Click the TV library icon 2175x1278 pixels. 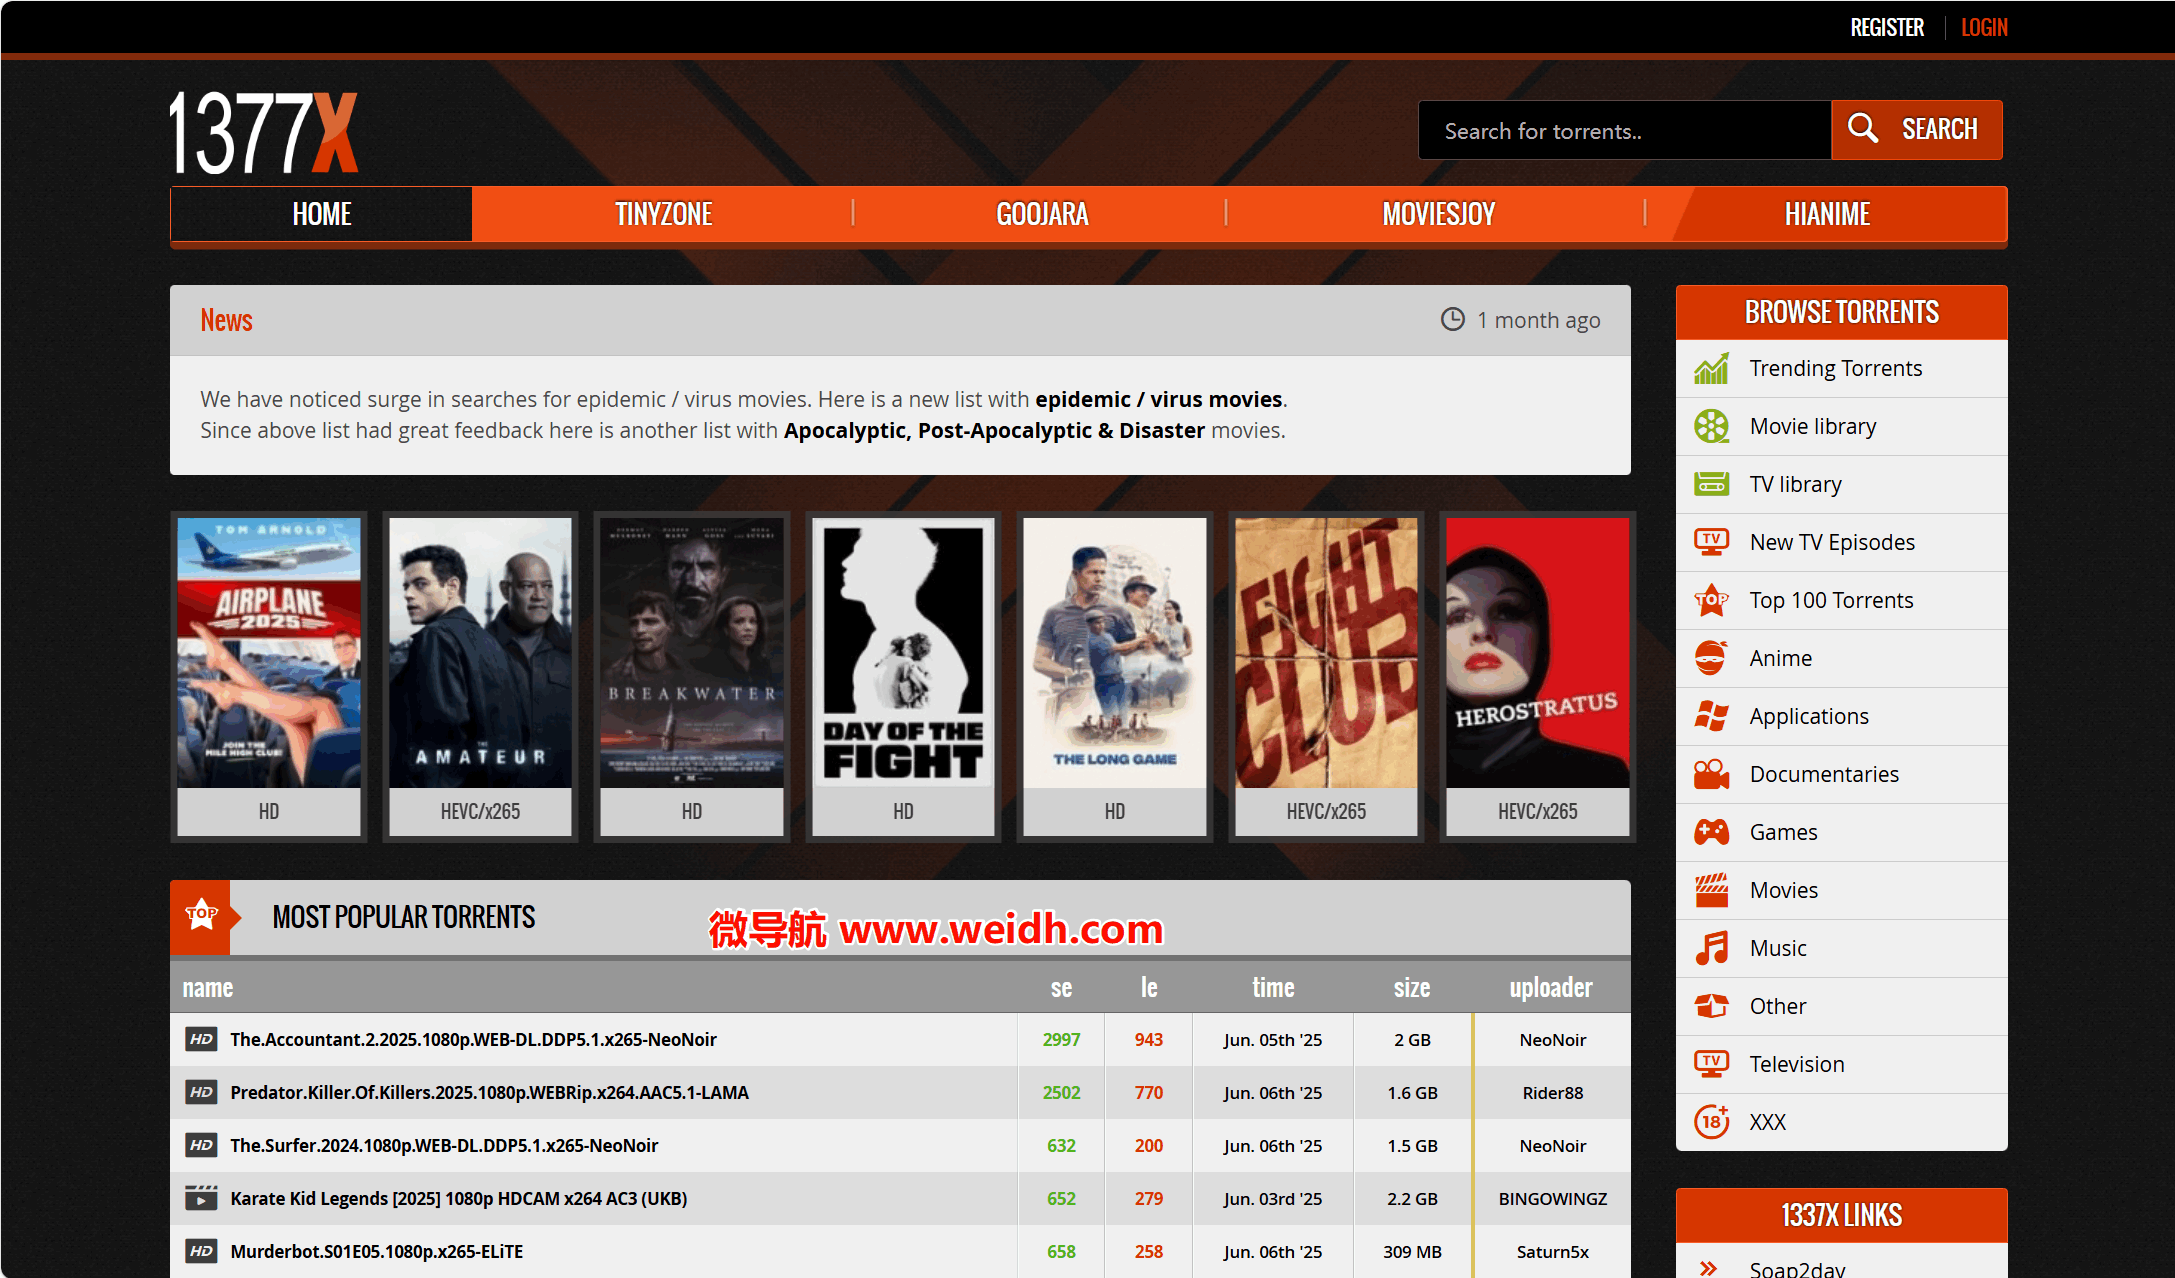click(x=1711, y=485)
